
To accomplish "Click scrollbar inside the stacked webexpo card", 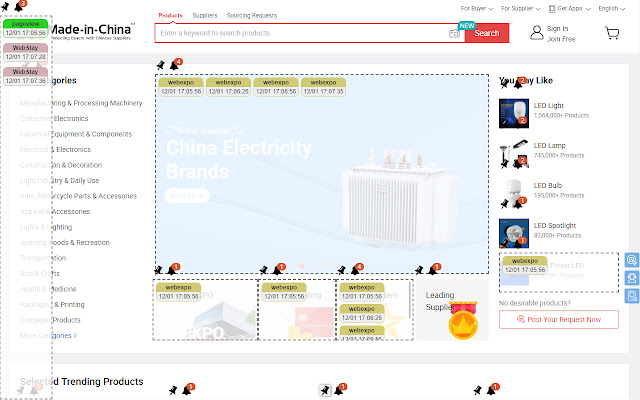I will pyautogui.click(x=410, y=300).
